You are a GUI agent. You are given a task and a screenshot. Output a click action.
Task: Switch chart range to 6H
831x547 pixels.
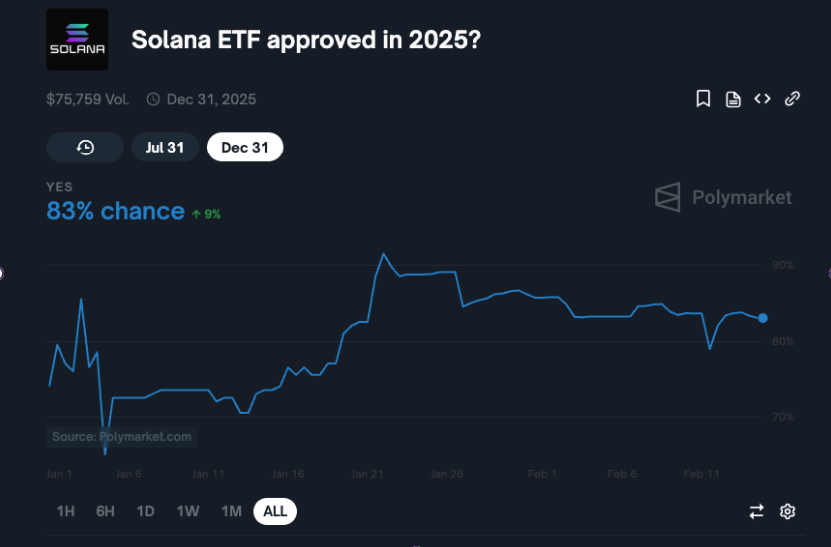coord(105,511)
